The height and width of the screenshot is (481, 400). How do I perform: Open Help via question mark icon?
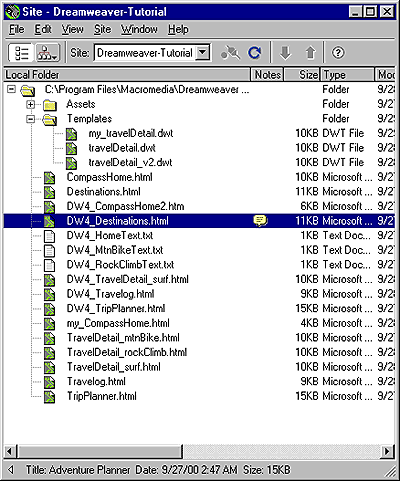[x=338, y=53]
